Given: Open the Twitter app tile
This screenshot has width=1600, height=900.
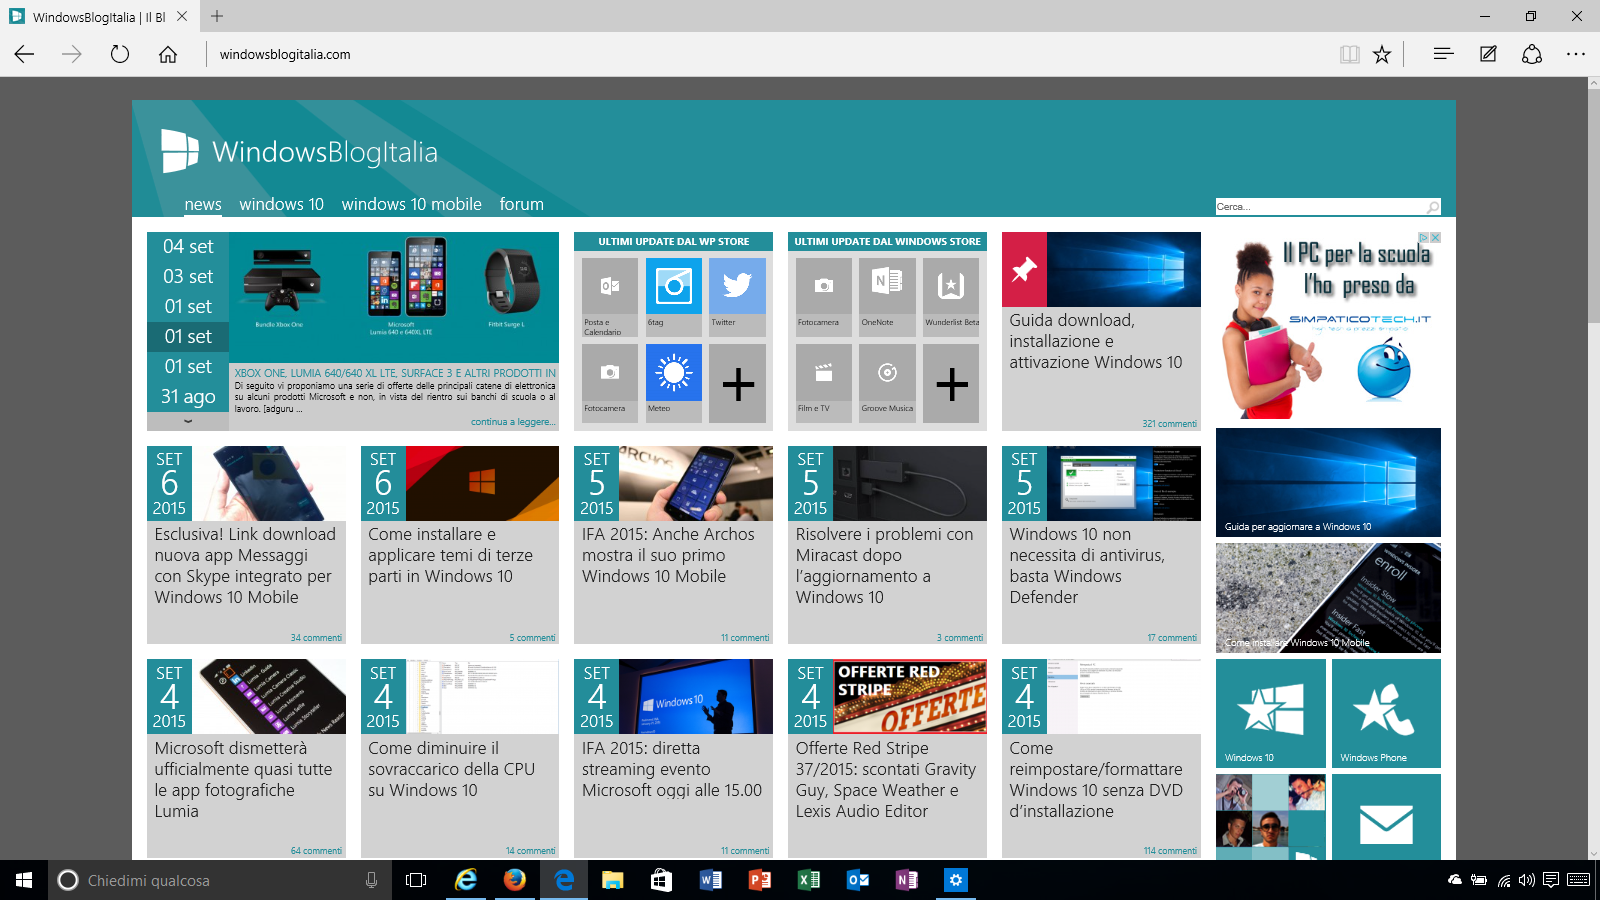Looking at the screenshot, I should [737, 297].
